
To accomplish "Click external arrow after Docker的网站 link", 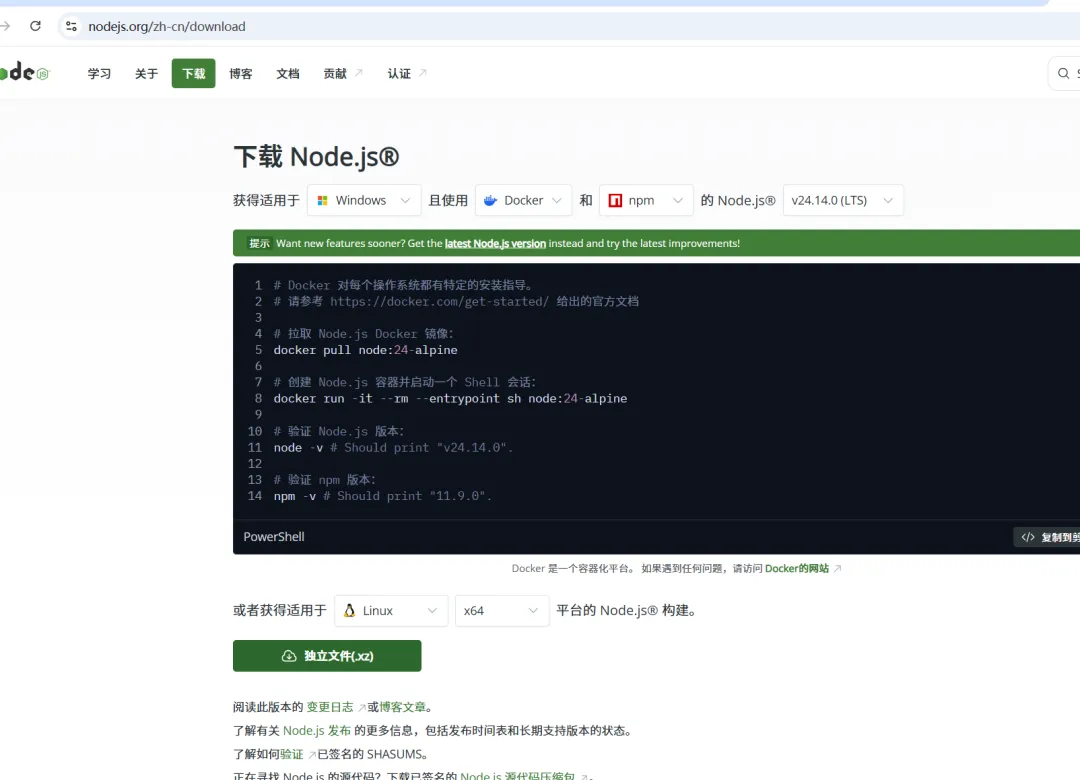I will (838, 568).
